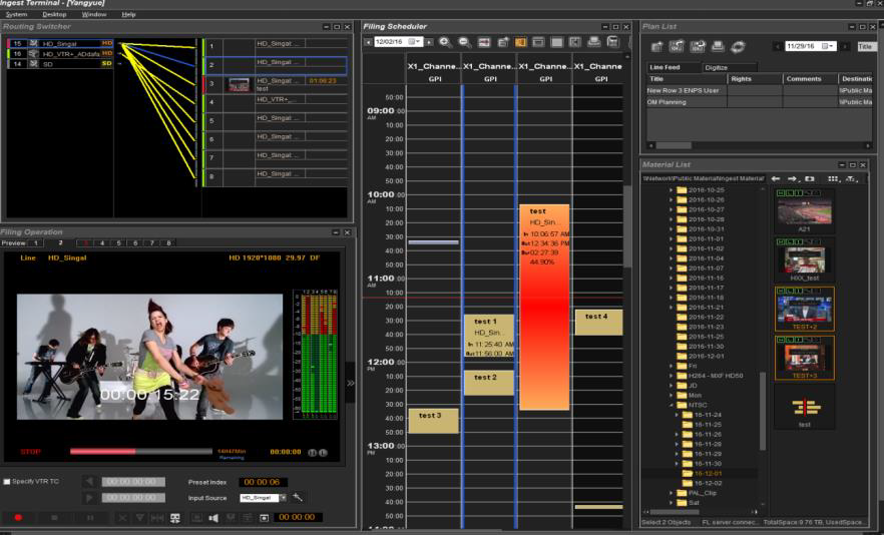
Task: Zoom in on the Filing Scheduler timeline
Action: coord(445,42)
